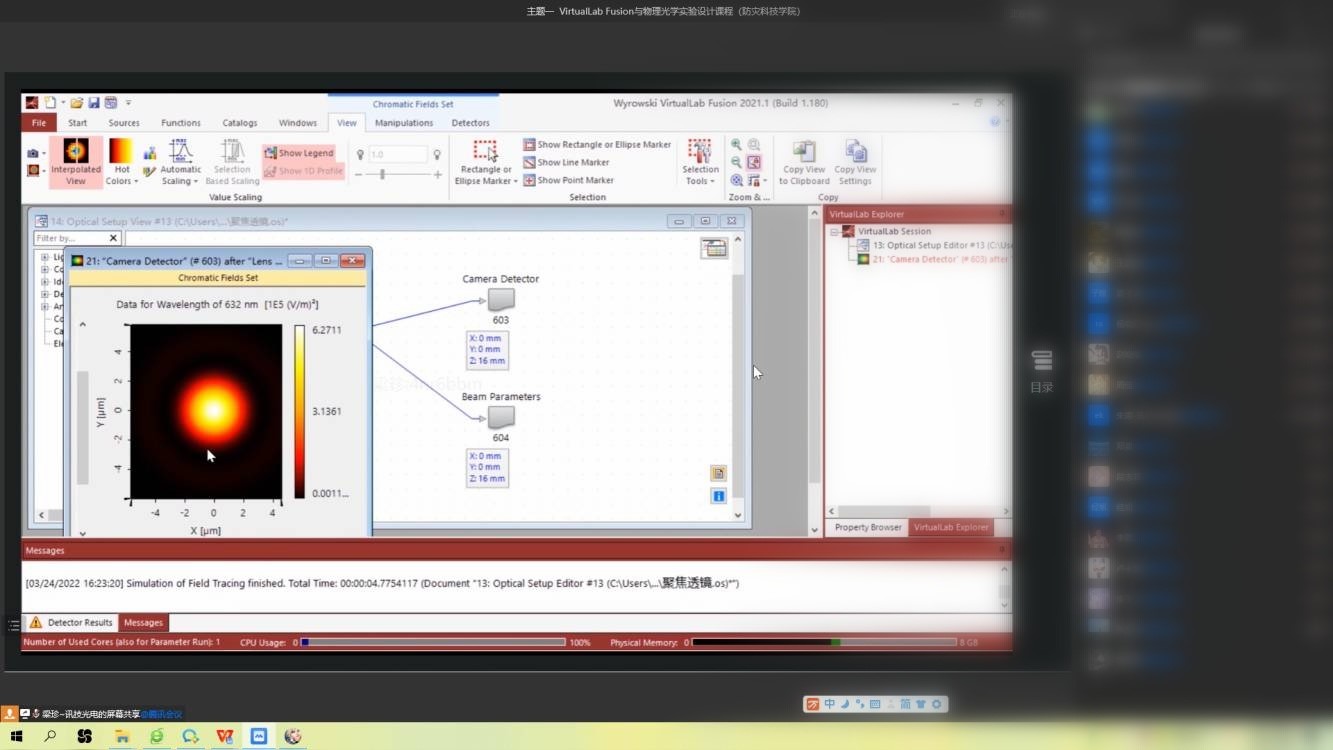Click the zoom in magnifier icon
The height and width of the screenshot is (750, 1333).
click(737, 145)
